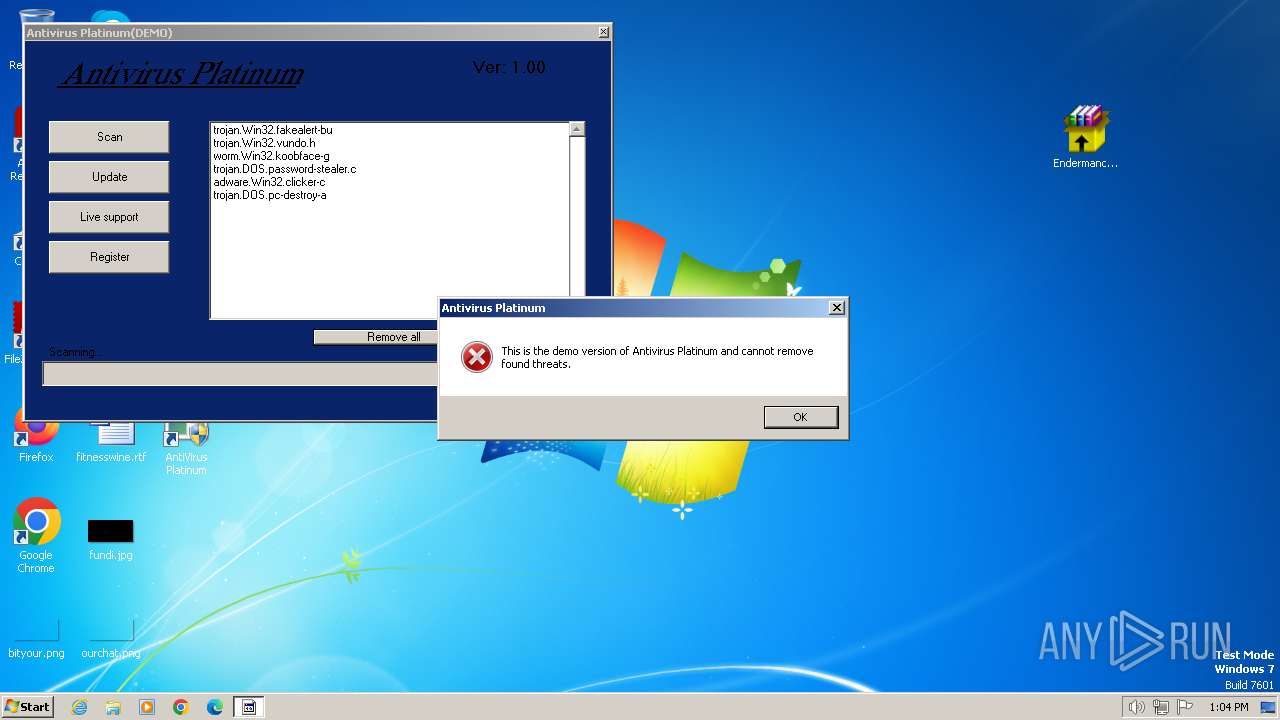Select worm.Win32.koobface-g entry
This screenshot has width=1280, height=720.
pyautogui.click(x=271, y=156)
